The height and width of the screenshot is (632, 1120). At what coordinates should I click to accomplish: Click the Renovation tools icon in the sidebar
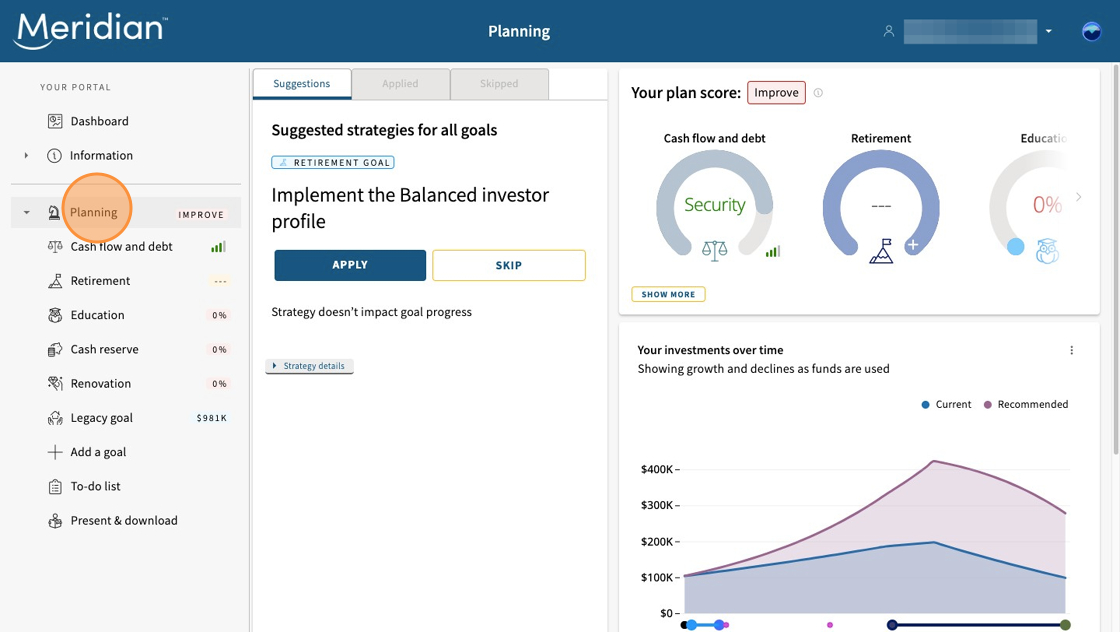click(x=55, y=384)
